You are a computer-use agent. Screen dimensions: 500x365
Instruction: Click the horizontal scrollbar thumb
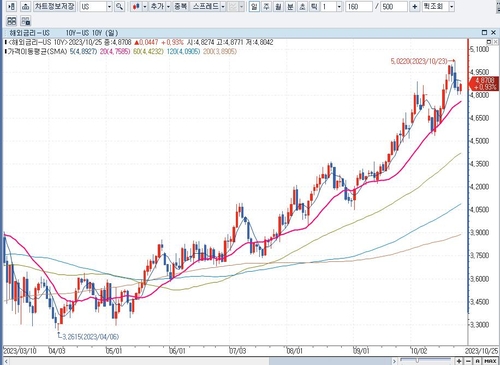click(329, 361)
